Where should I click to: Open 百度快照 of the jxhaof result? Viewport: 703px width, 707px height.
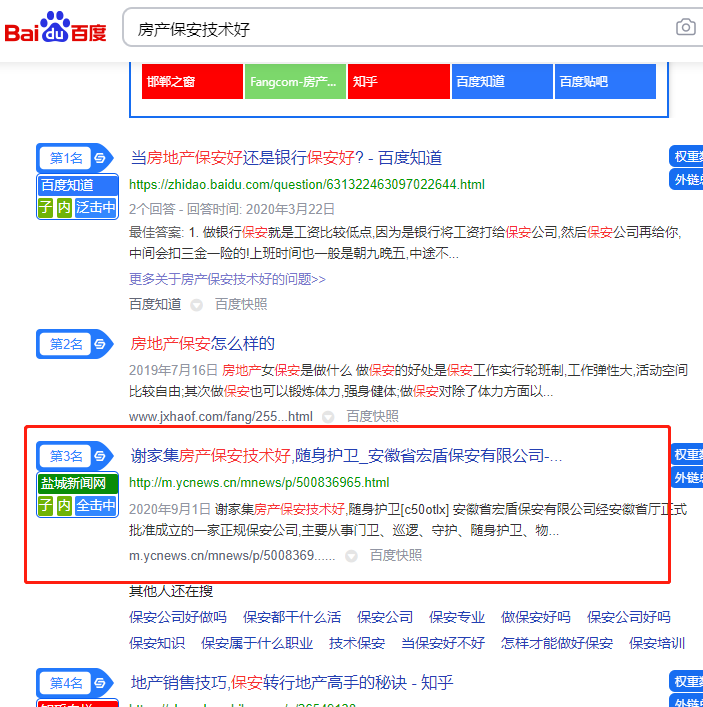point(372,416)
